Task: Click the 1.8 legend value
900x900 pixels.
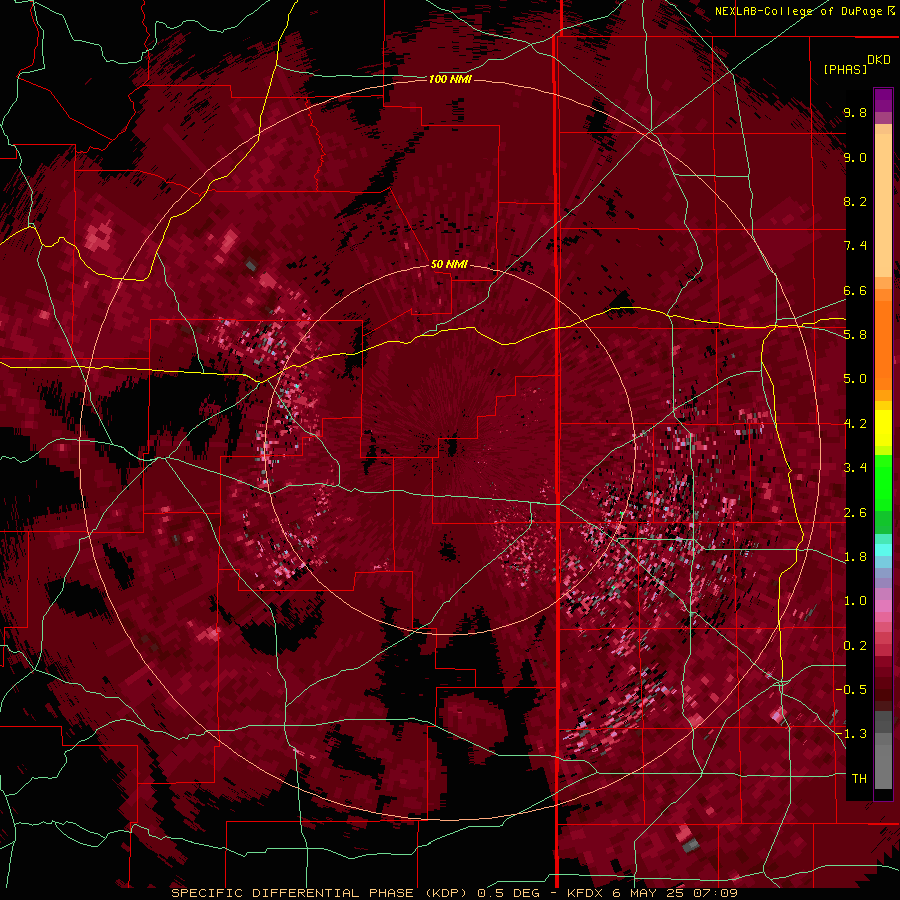Action: point(855,557)
